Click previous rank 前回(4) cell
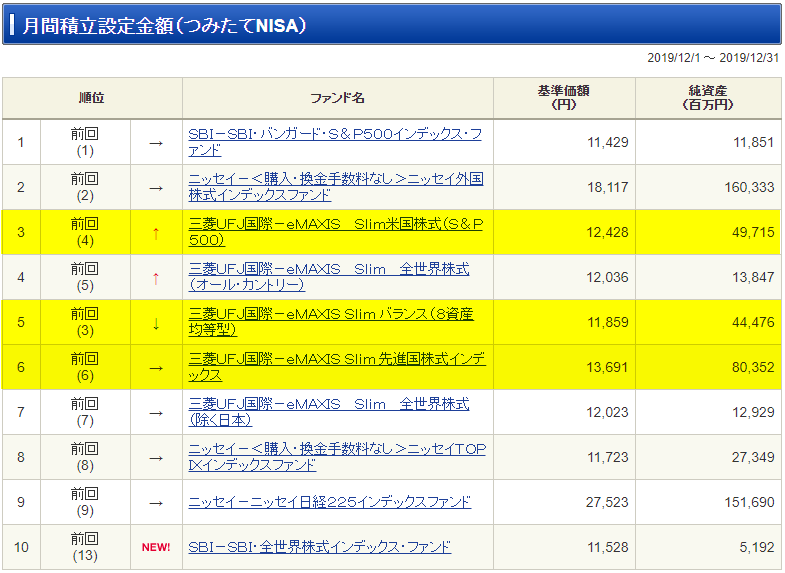 pos(85,232)
